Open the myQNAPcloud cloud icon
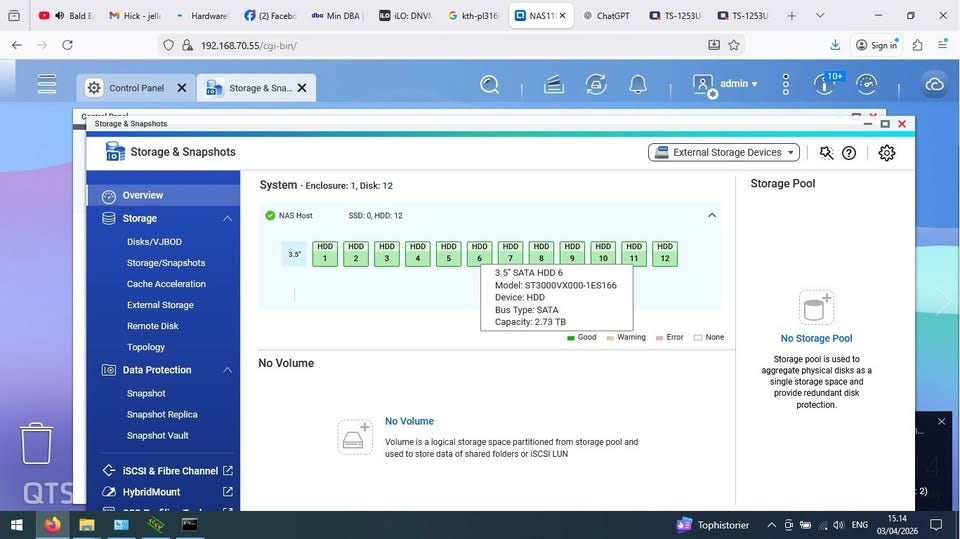Viewport: 960px width, 539px height. [x=934, y=85]
